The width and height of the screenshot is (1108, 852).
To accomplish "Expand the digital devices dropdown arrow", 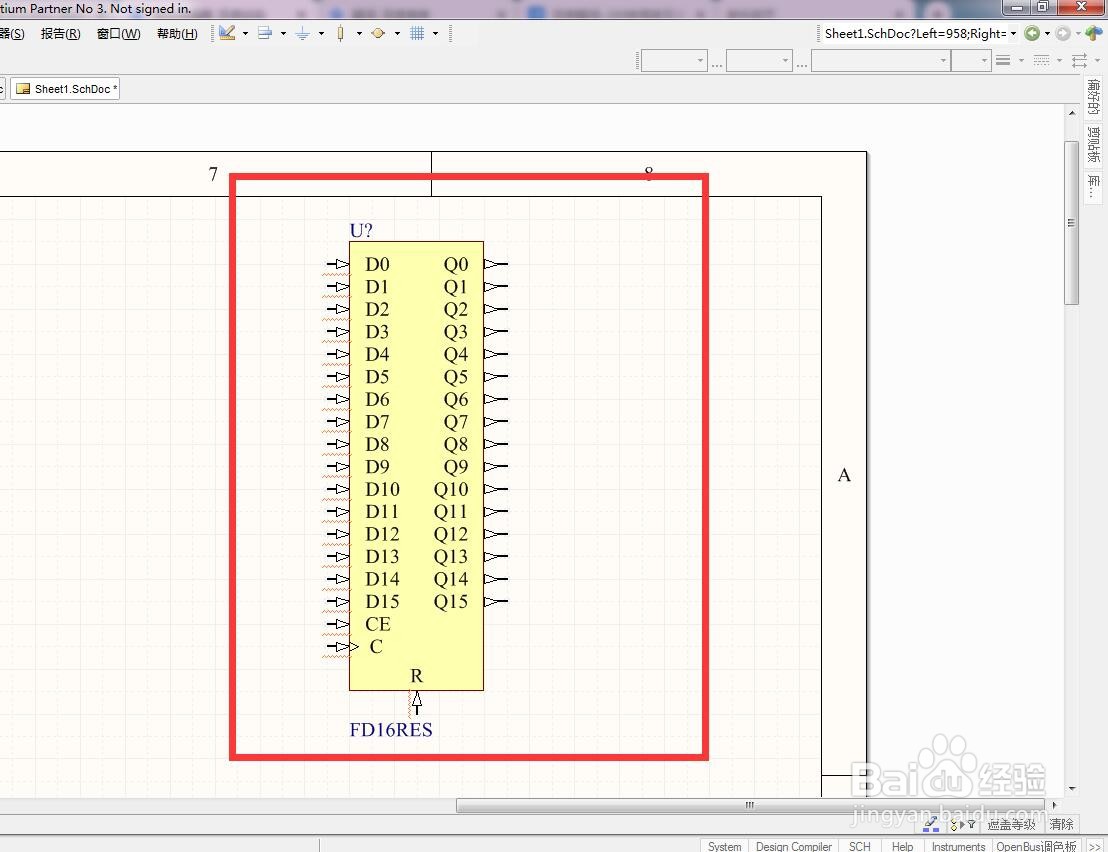I will (359, 33).
